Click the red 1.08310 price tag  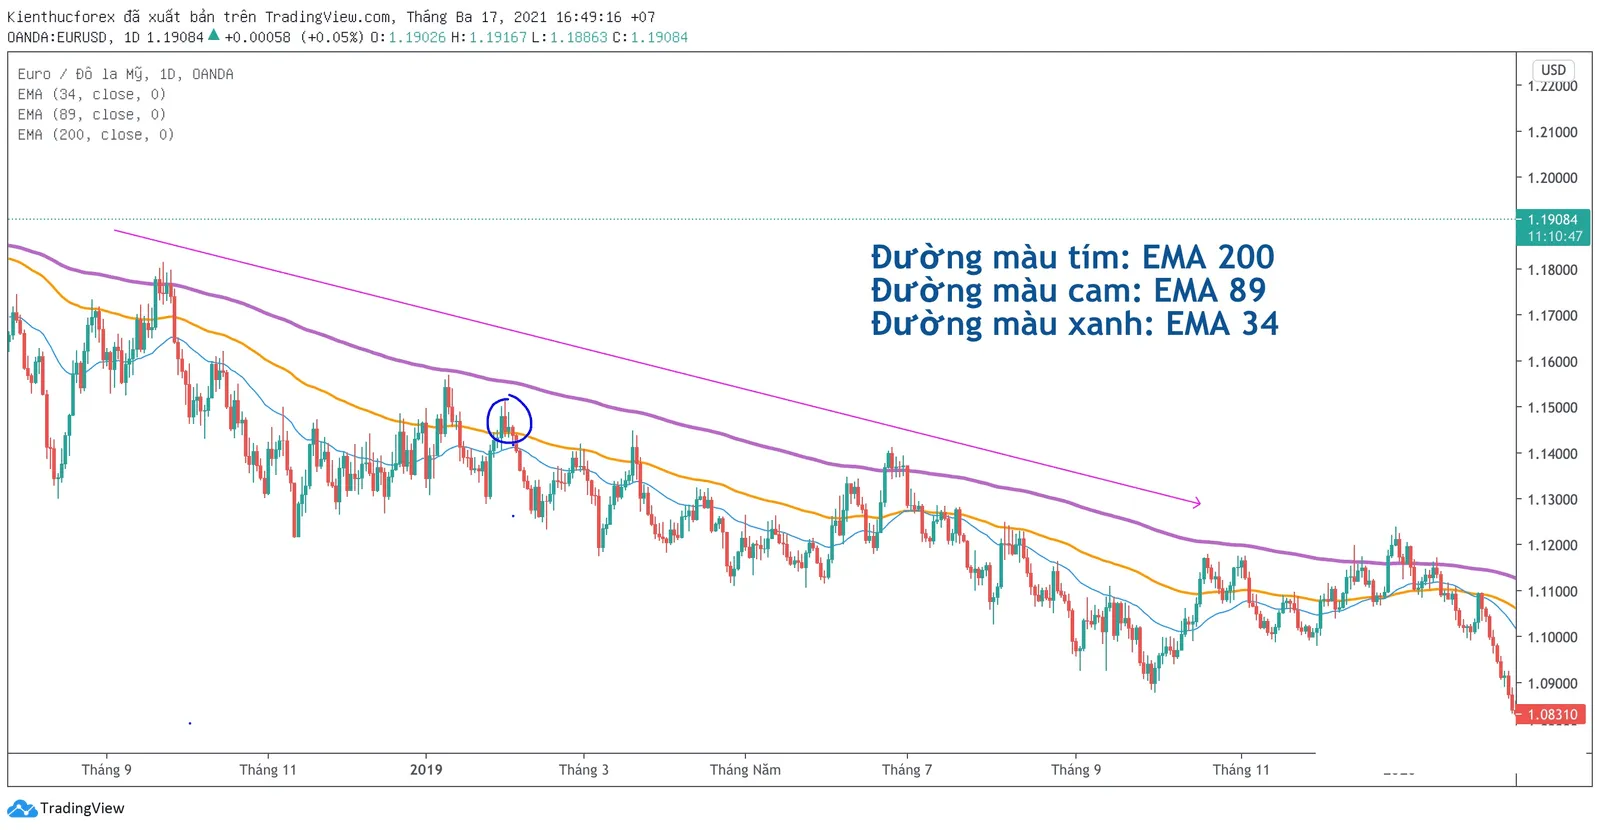coord(1553,714)
